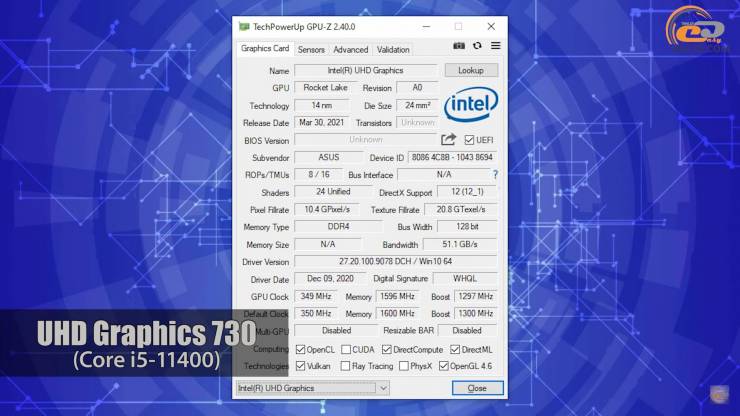Toggle the PhysX checkbox
The image size is (740, 416).
click(404, 366)
